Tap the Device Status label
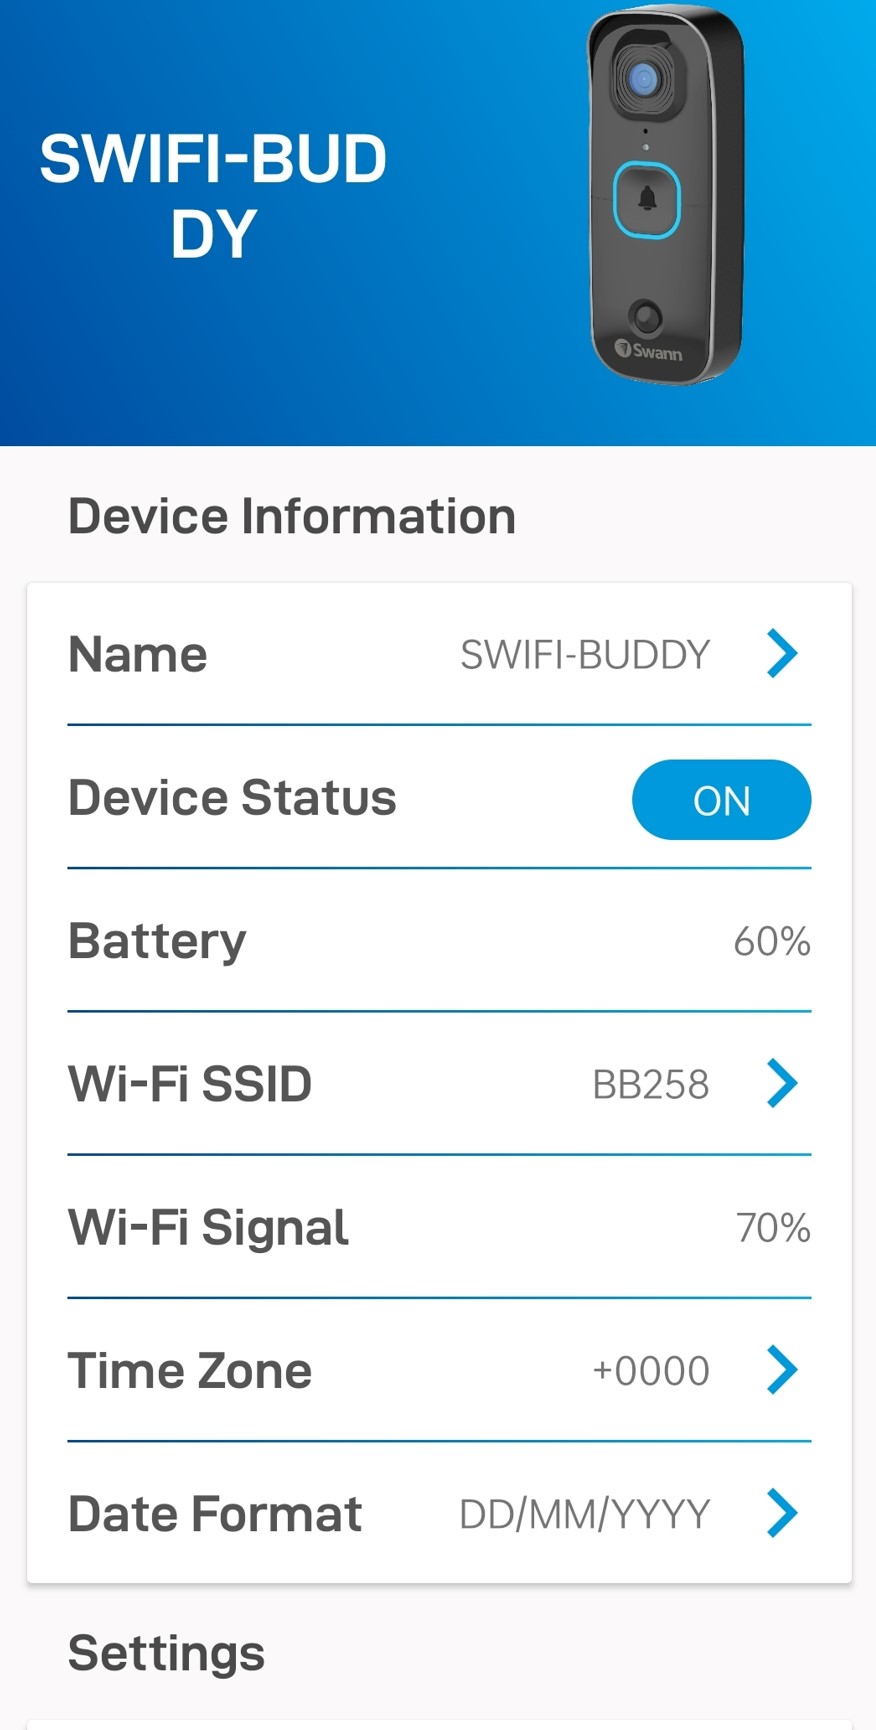876x1730 pixels. pyautogui.click(x=232, y=798)
